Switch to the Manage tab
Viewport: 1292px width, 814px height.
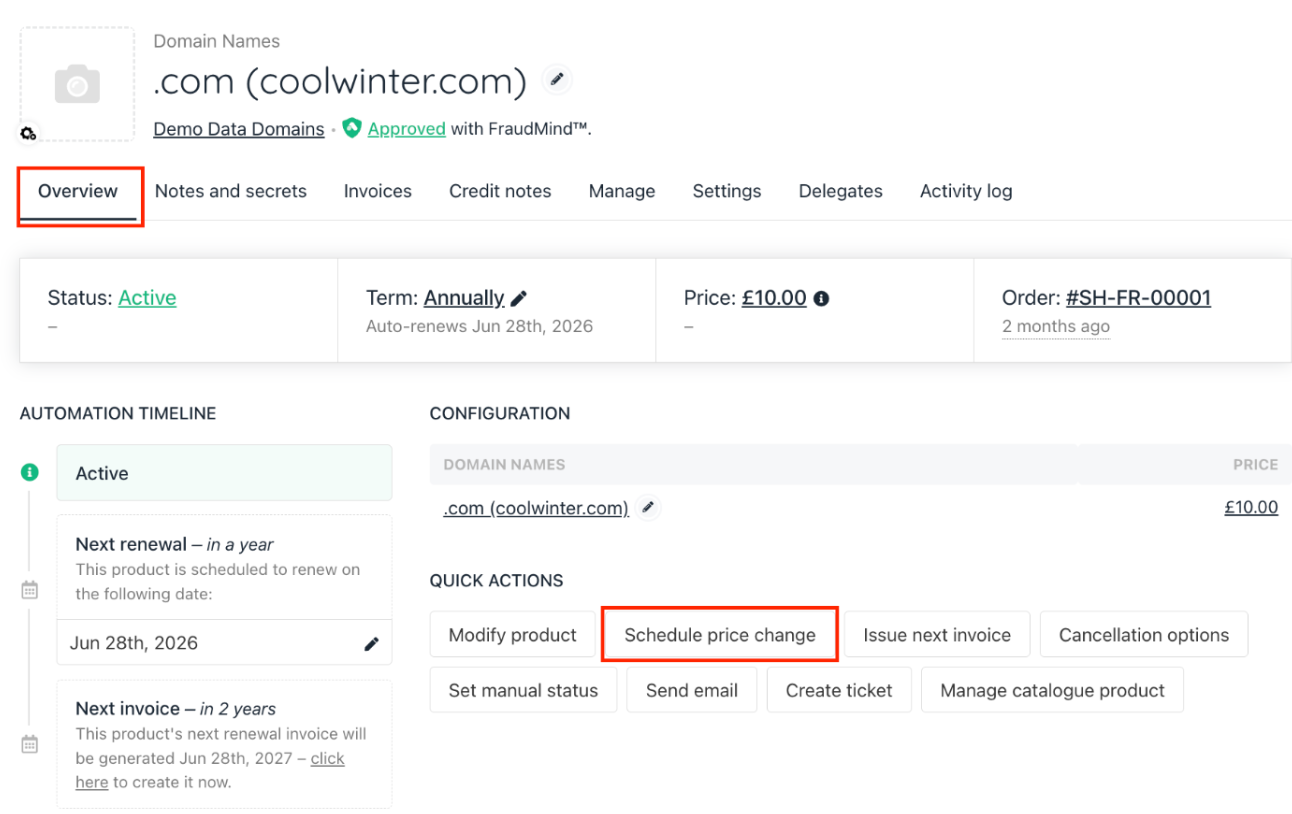pyautogui.click(x=622, y=191)
